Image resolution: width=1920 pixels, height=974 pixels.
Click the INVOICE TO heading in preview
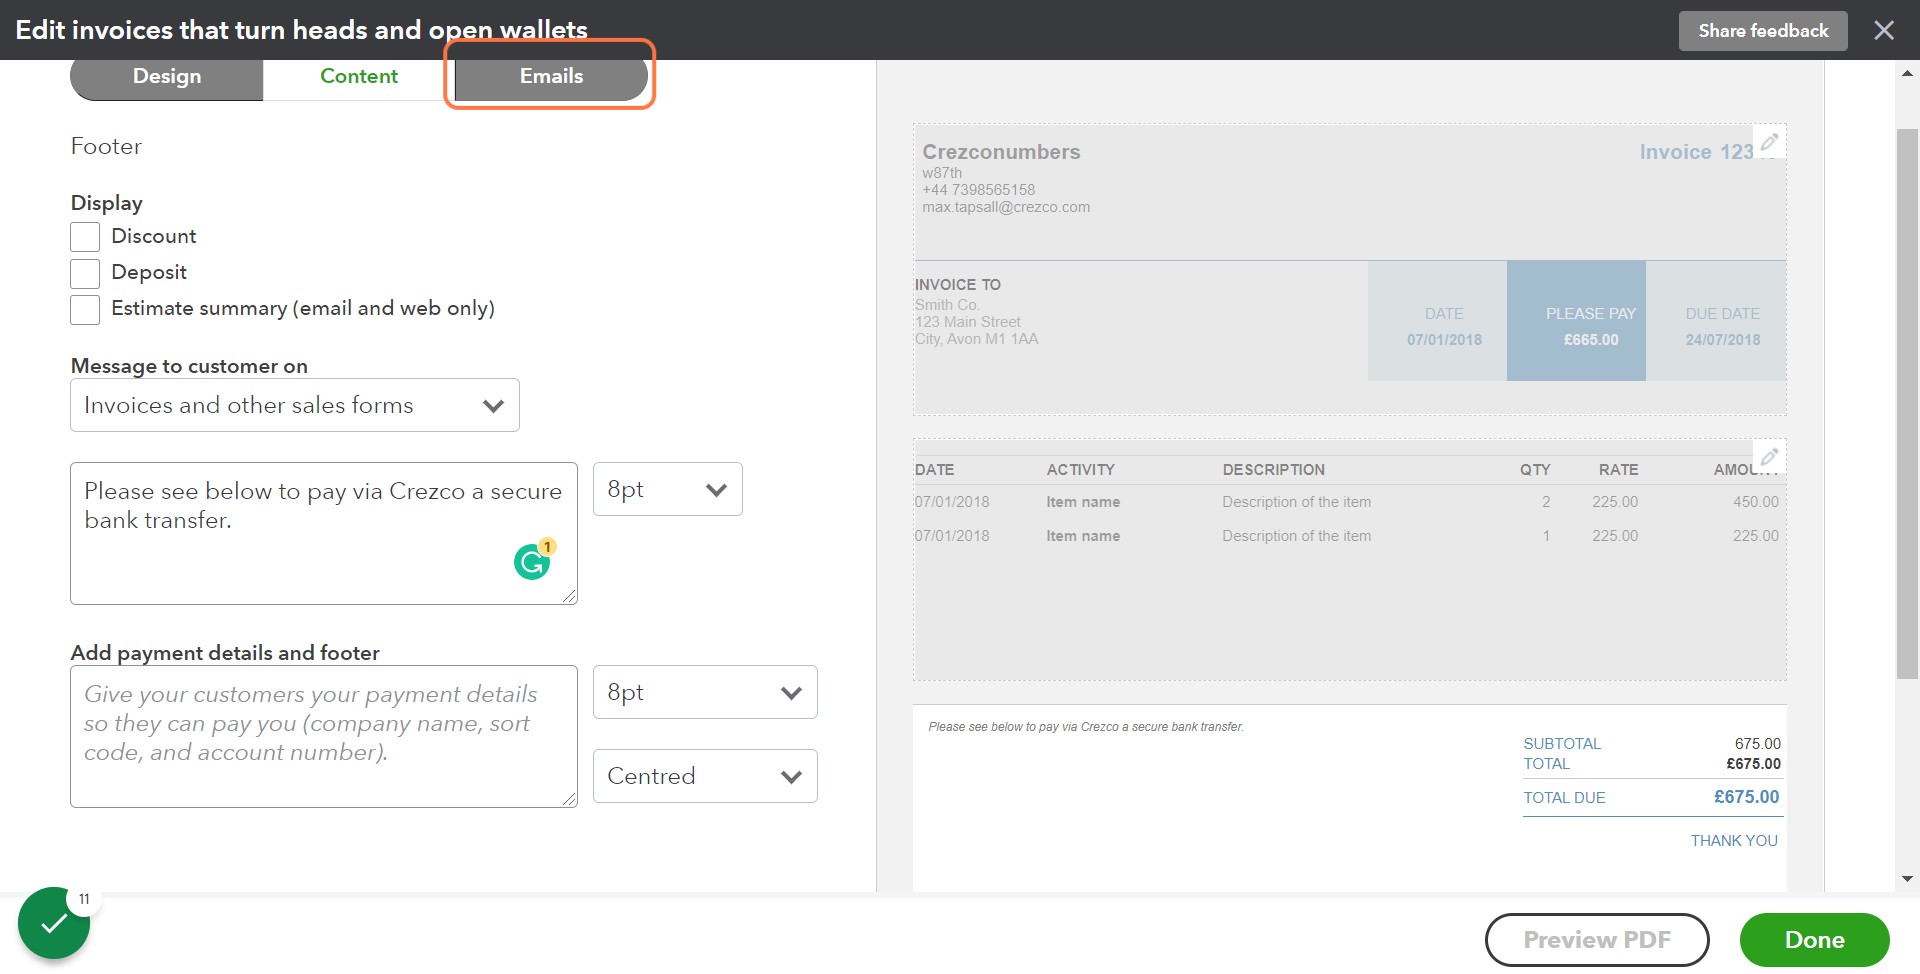(x=958, y=285)
